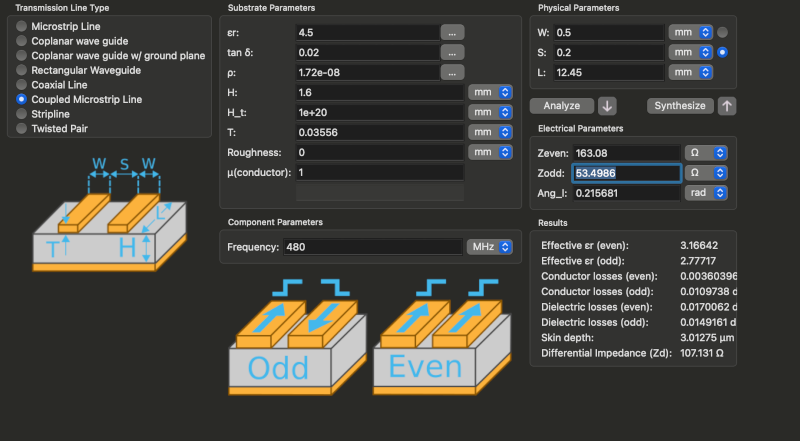Open the εr material browse button
Image resolution: width=800 pixels, height=441 pixels.
[452, 32]
